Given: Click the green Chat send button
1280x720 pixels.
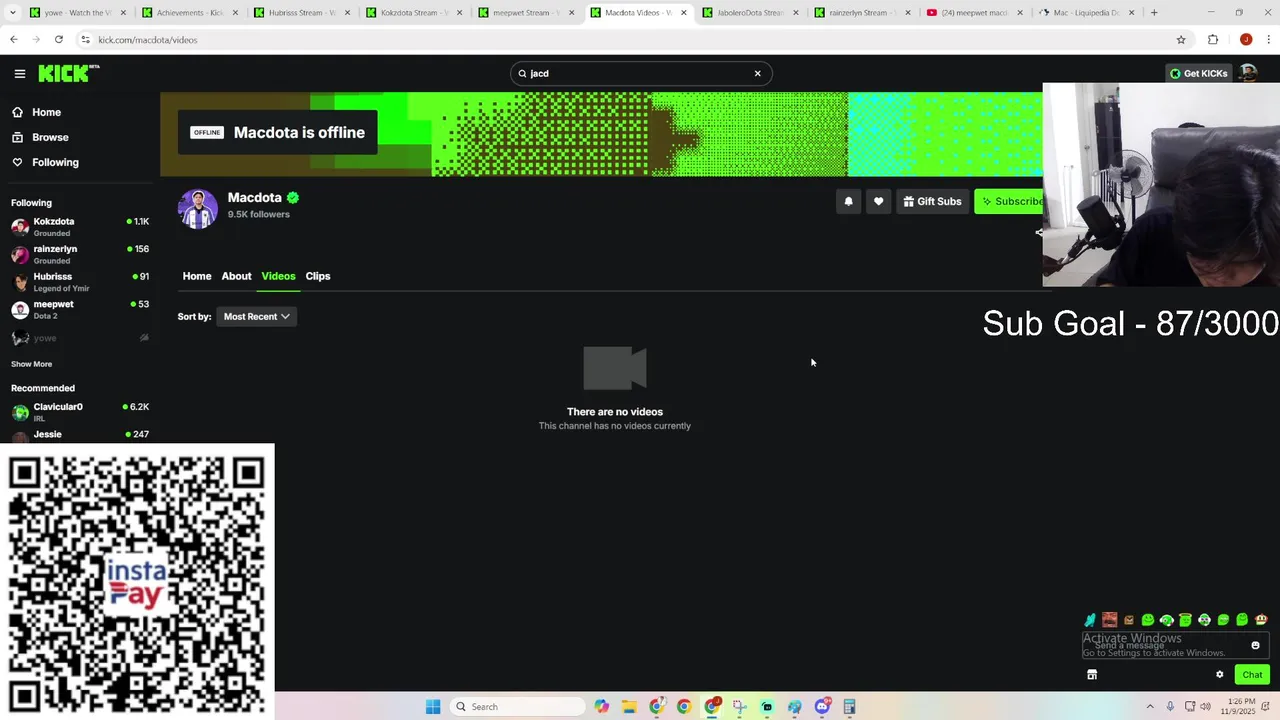Looking at the screenshot, I should point(1252,675).
